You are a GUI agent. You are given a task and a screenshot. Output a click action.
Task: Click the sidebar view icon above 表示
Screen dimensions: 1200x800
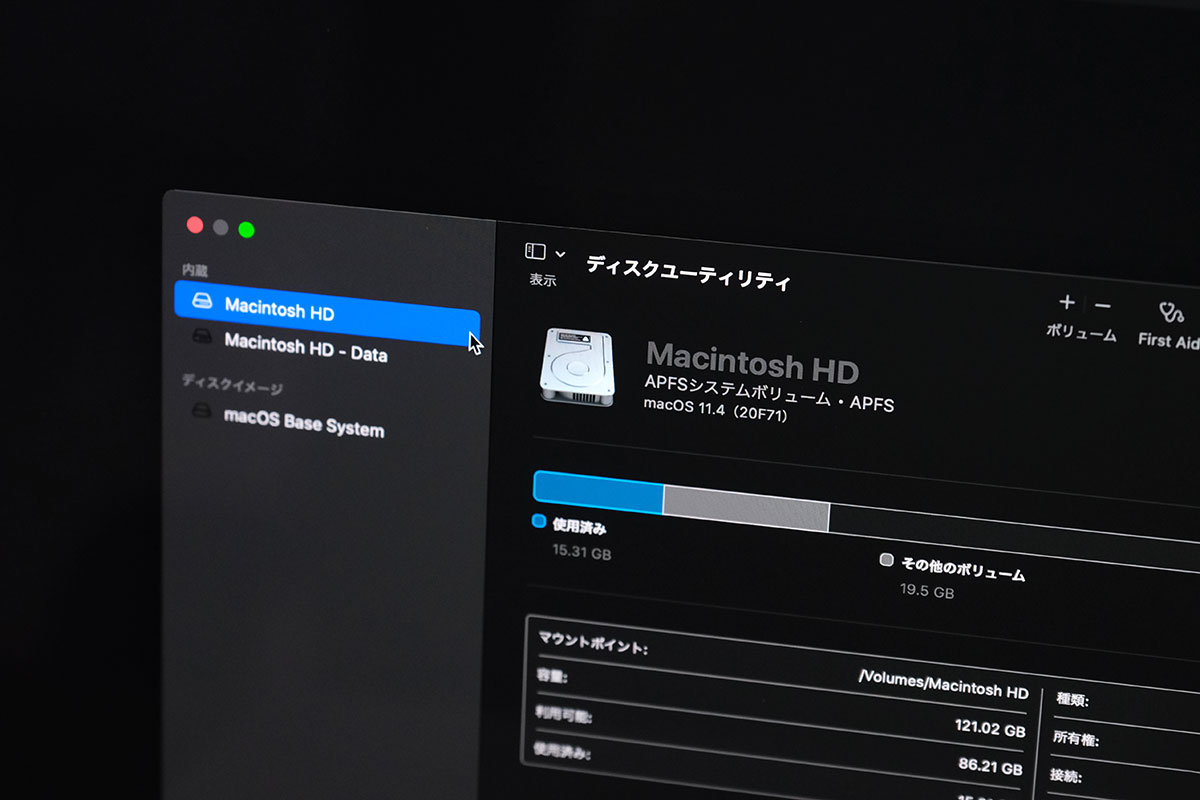pyautogui.click(x=536, y=252)
